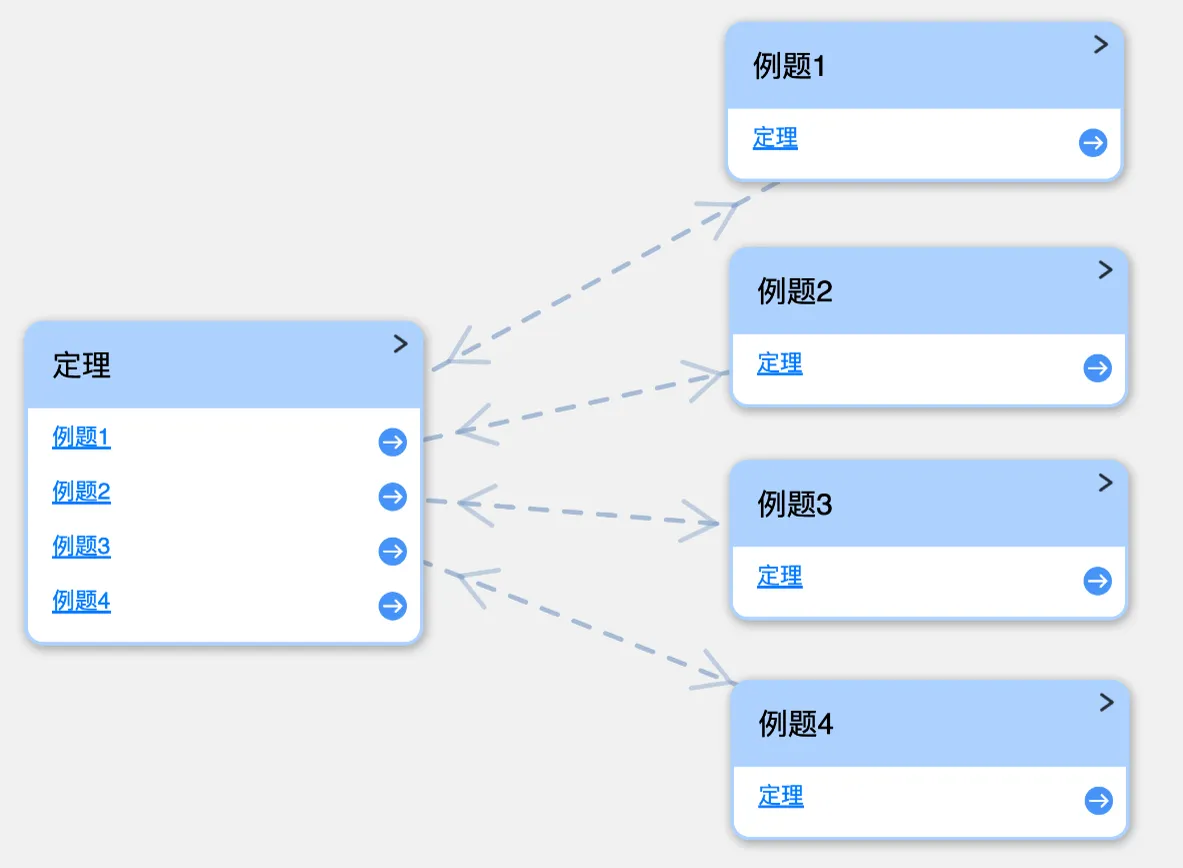
Task: Click arrow icon in 例题3 card's 定理 row
Action: pyautogui.click(x=1097, y=580)
